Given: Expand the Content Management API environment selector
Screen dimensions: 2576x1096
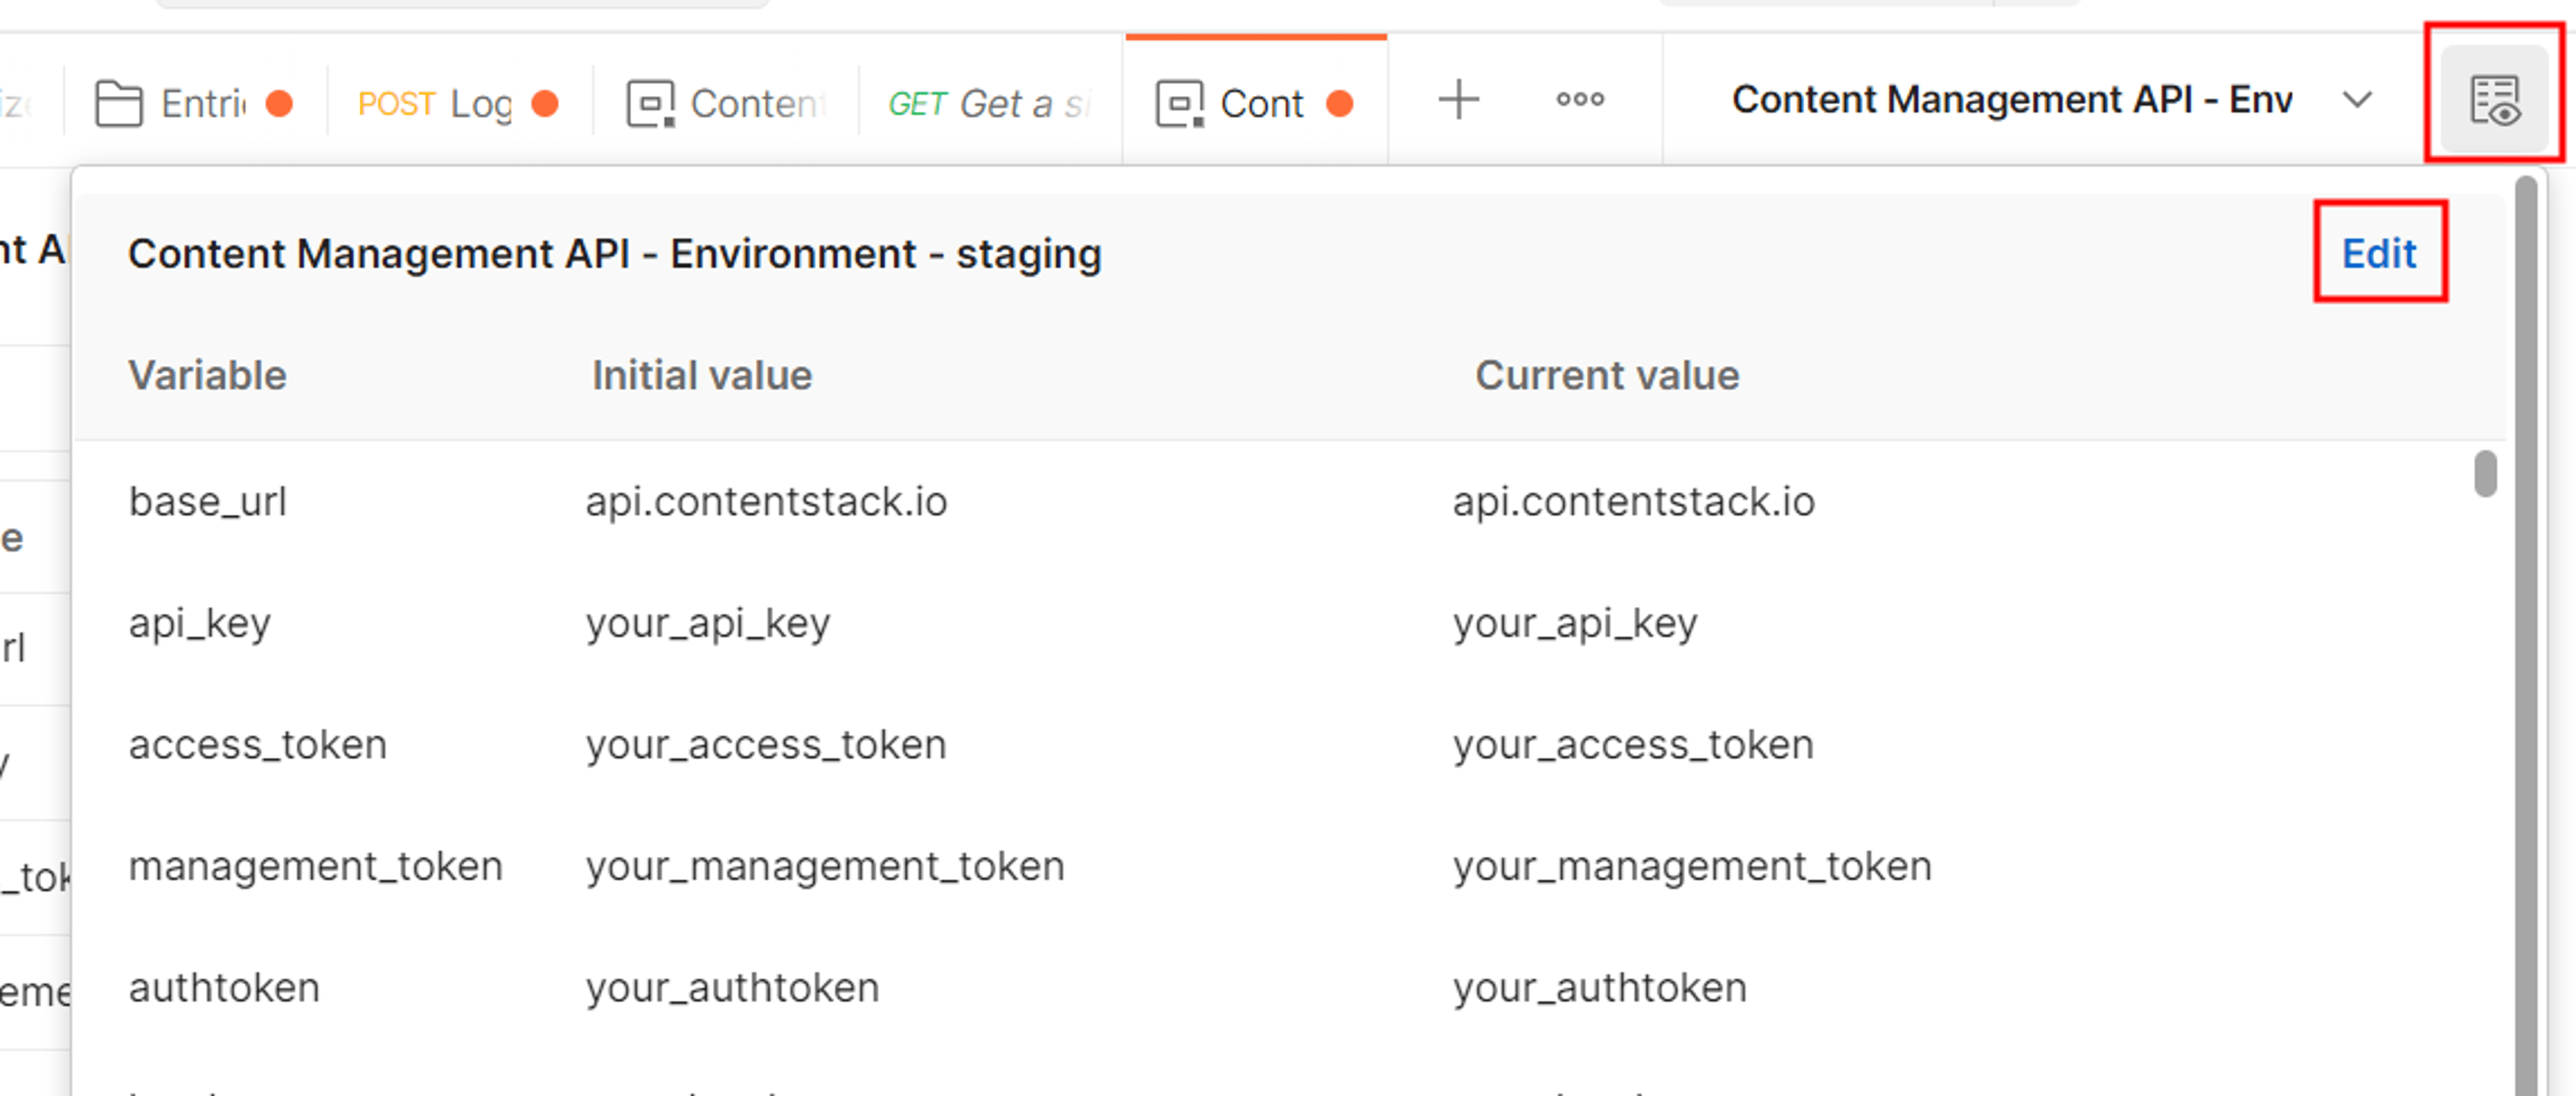Looking at the screenshot, I should pos(2357,100).
